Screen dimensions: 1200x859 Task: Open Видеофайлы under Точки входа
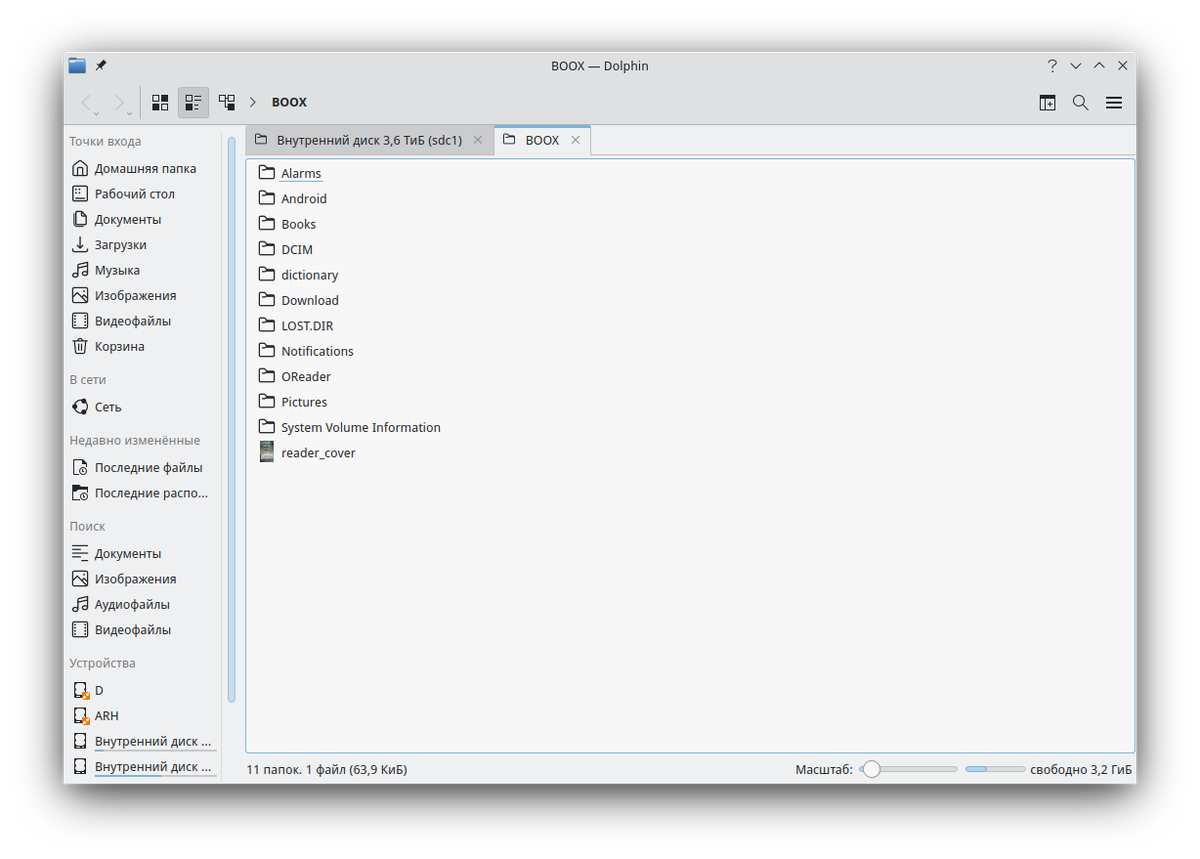pos(145,321)
